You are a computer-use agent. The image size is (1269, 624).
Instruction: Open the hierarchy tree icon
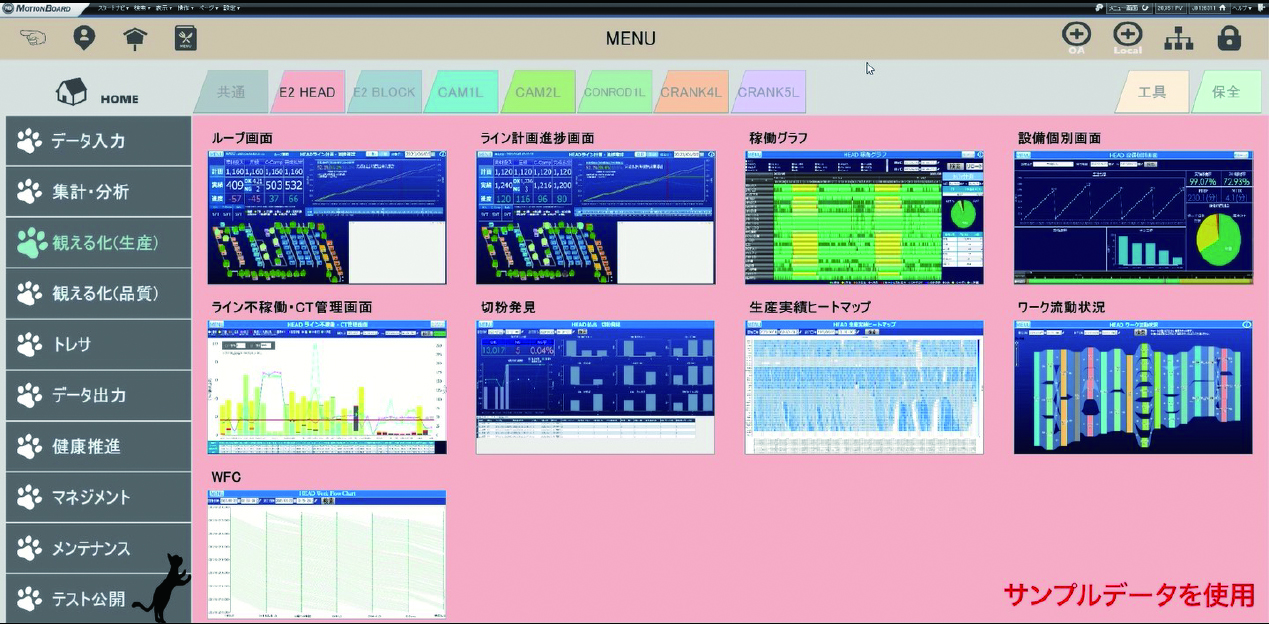[1179, 39]
